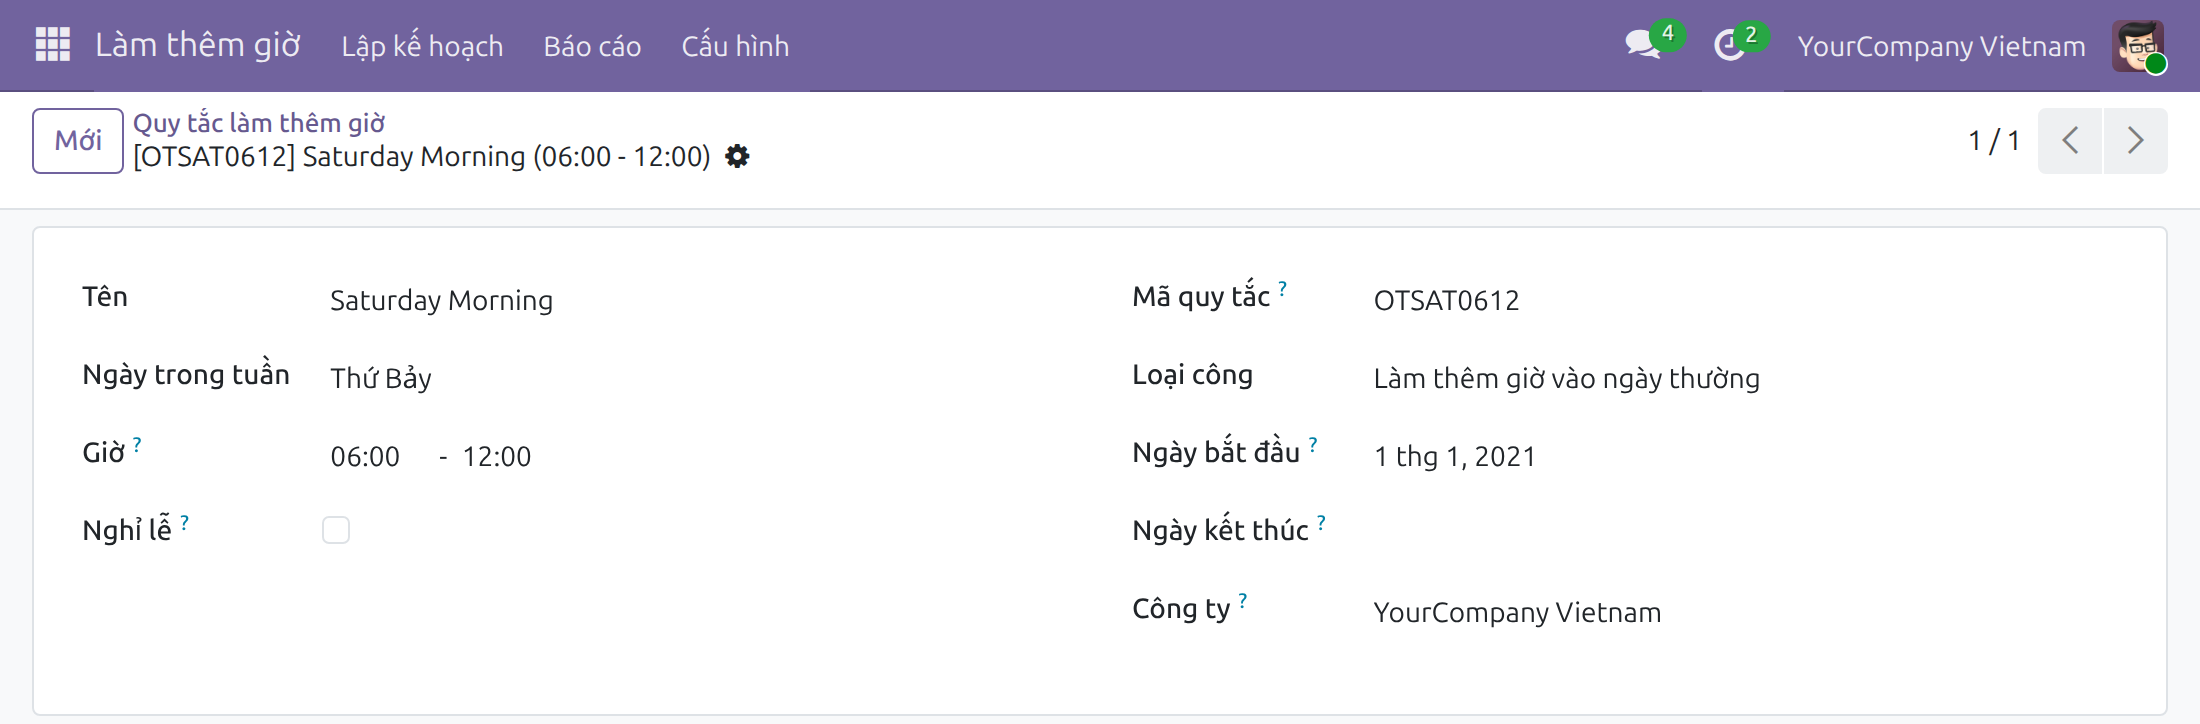Open YourCompany Vietnam company switcher in top bar
The height and width of the screenshot is (724, 2200).
pyautogui.click(x=1941, y=46)
